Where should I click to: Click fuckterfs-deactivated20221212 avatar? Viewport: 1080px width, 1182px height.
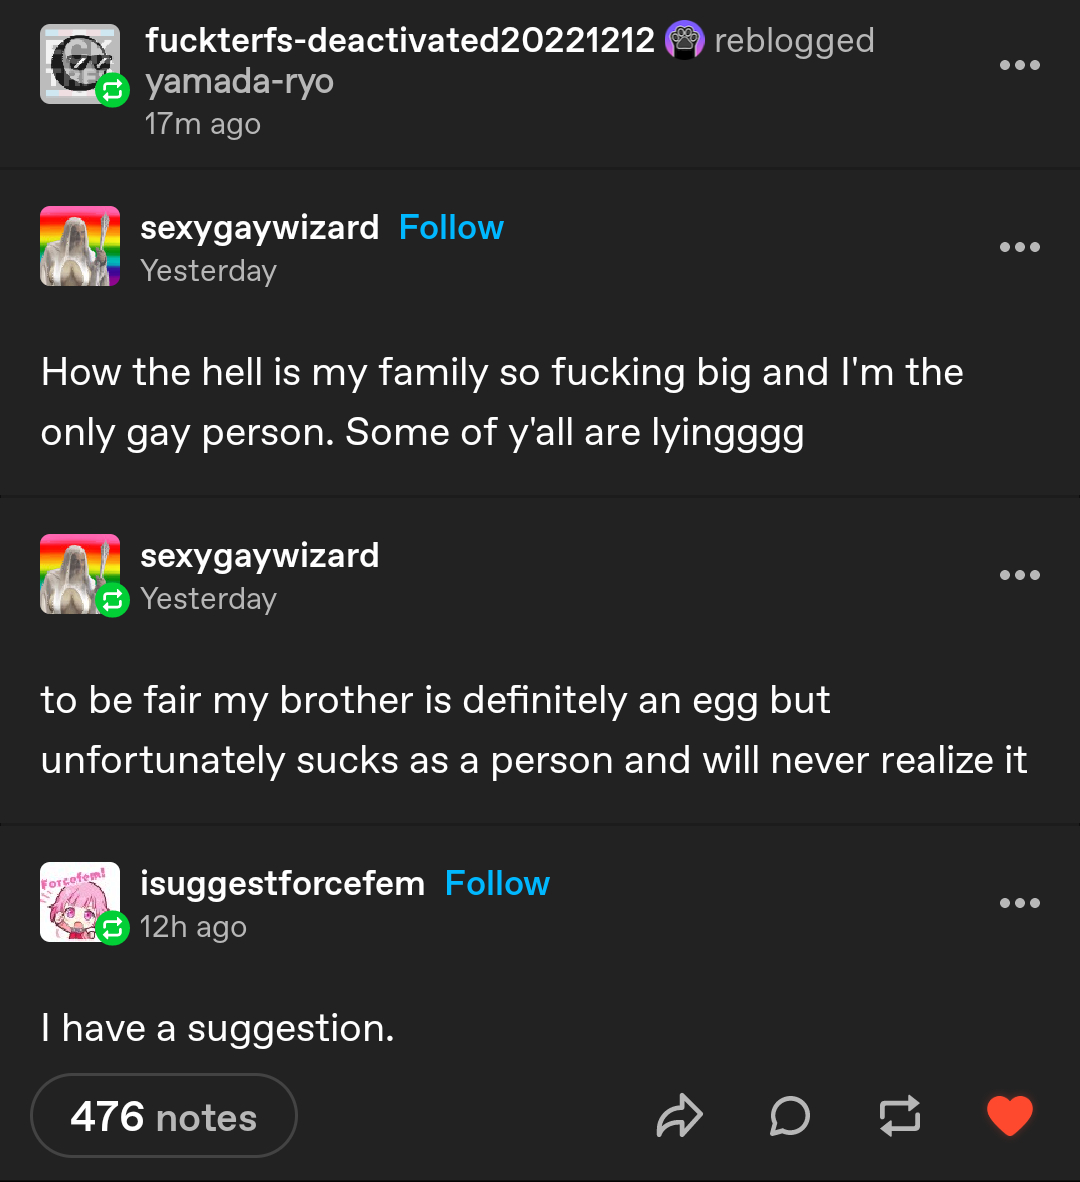click(x=79, y=64)
